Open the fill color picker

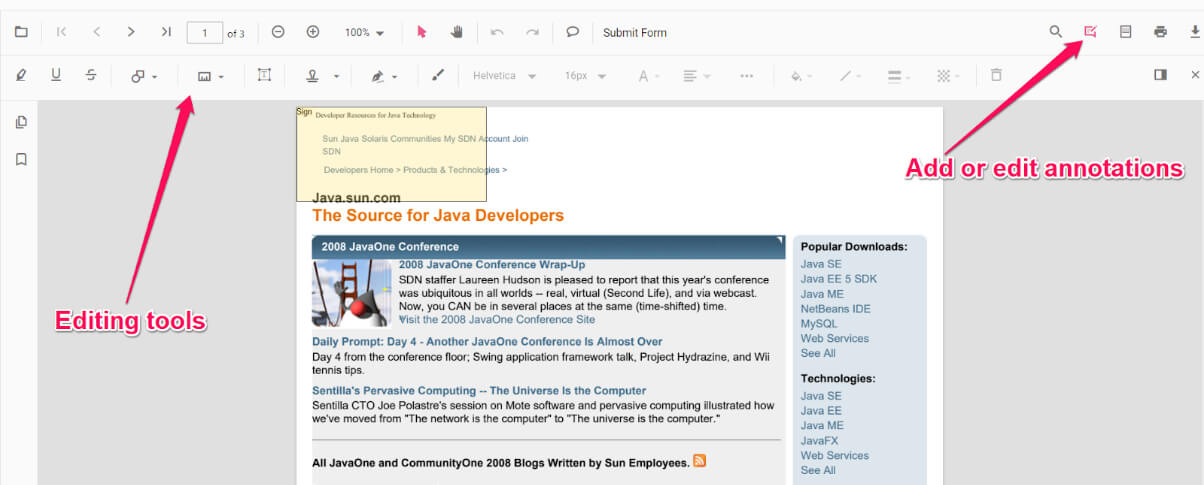click(x=801, y=76)
